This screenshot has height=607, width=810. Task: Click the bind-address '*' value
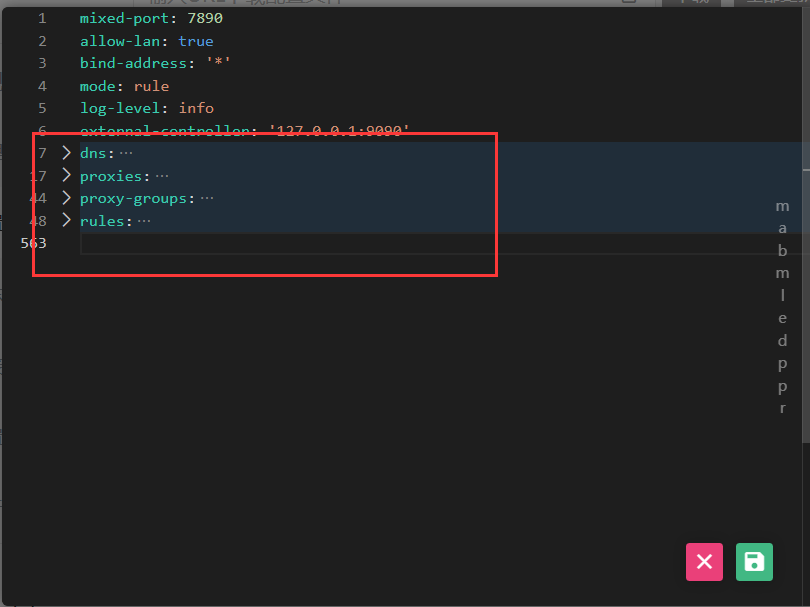coord(217,63)
